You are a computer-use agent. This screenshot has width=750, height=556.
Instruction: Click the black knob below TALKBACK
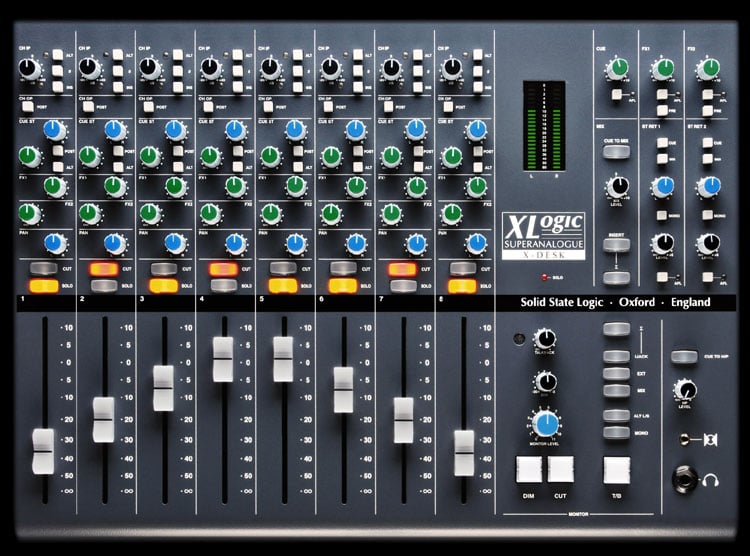pyautogui.click(x=545, y=382)
